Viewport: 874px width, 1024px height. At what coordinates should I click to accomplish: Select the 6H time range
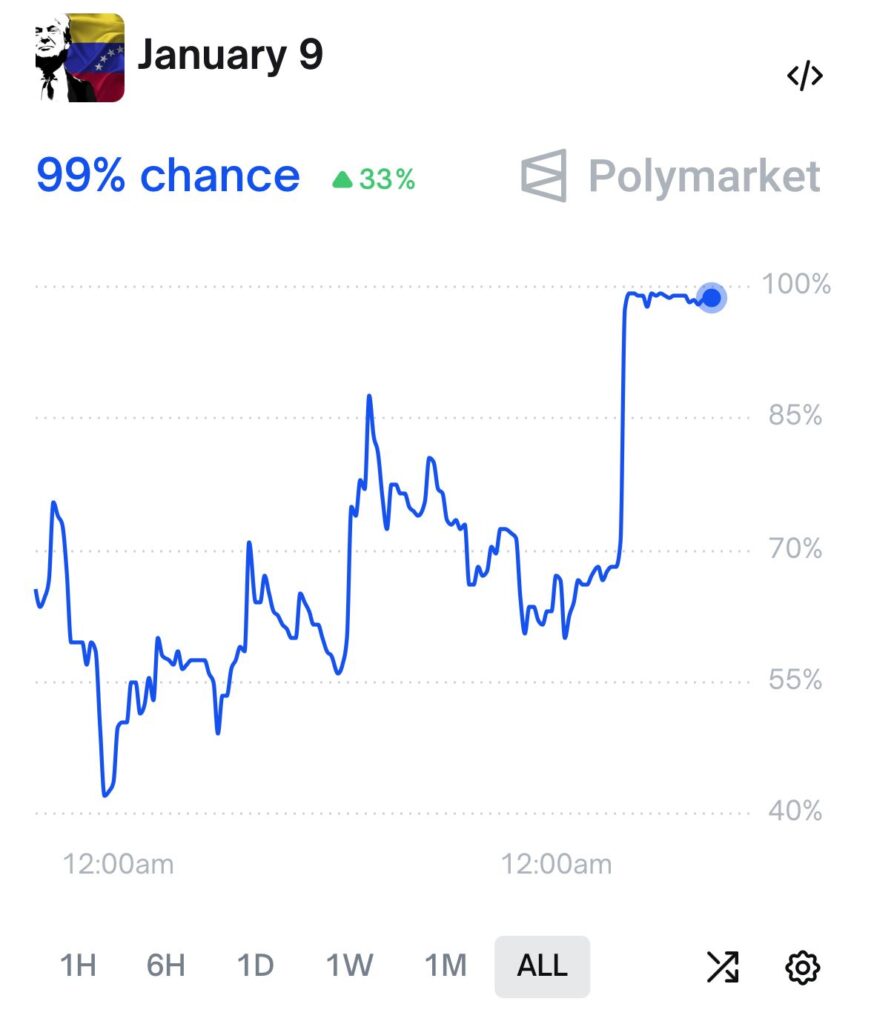tap(166, 966)
